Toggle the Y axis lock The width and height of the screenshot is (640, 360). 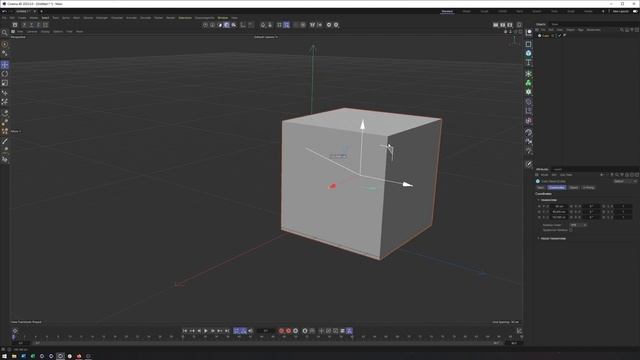click(31, 25)
